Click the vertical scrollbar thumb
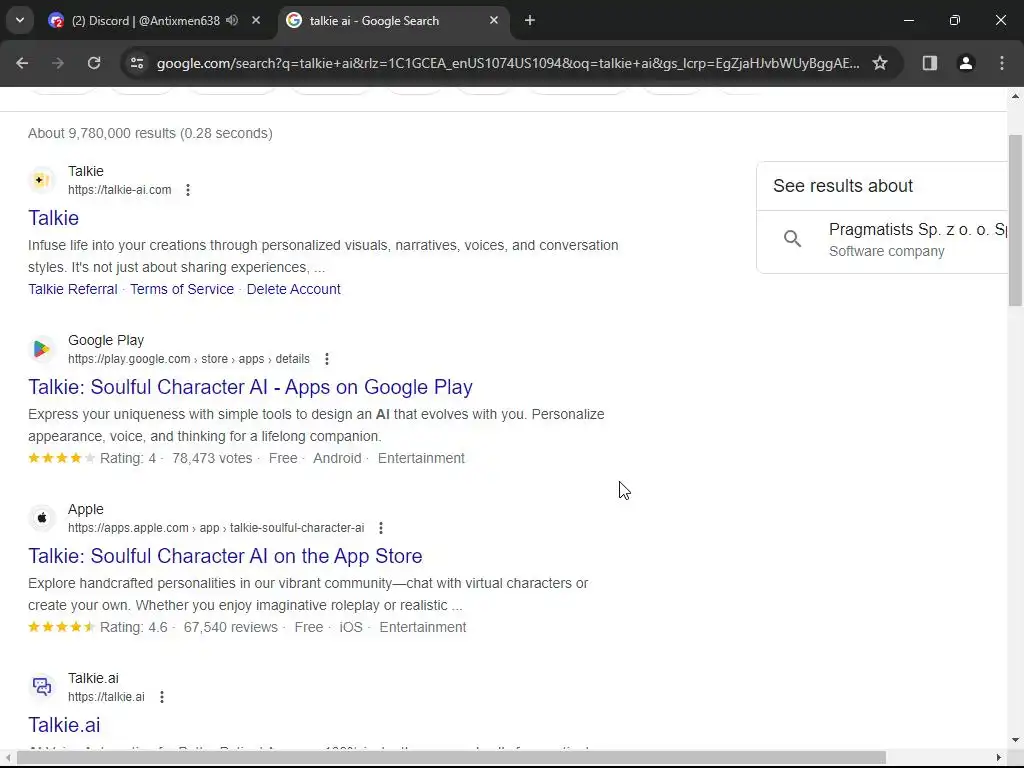The height and width of the screenshot is (768, 1024). pos(1015,220)
